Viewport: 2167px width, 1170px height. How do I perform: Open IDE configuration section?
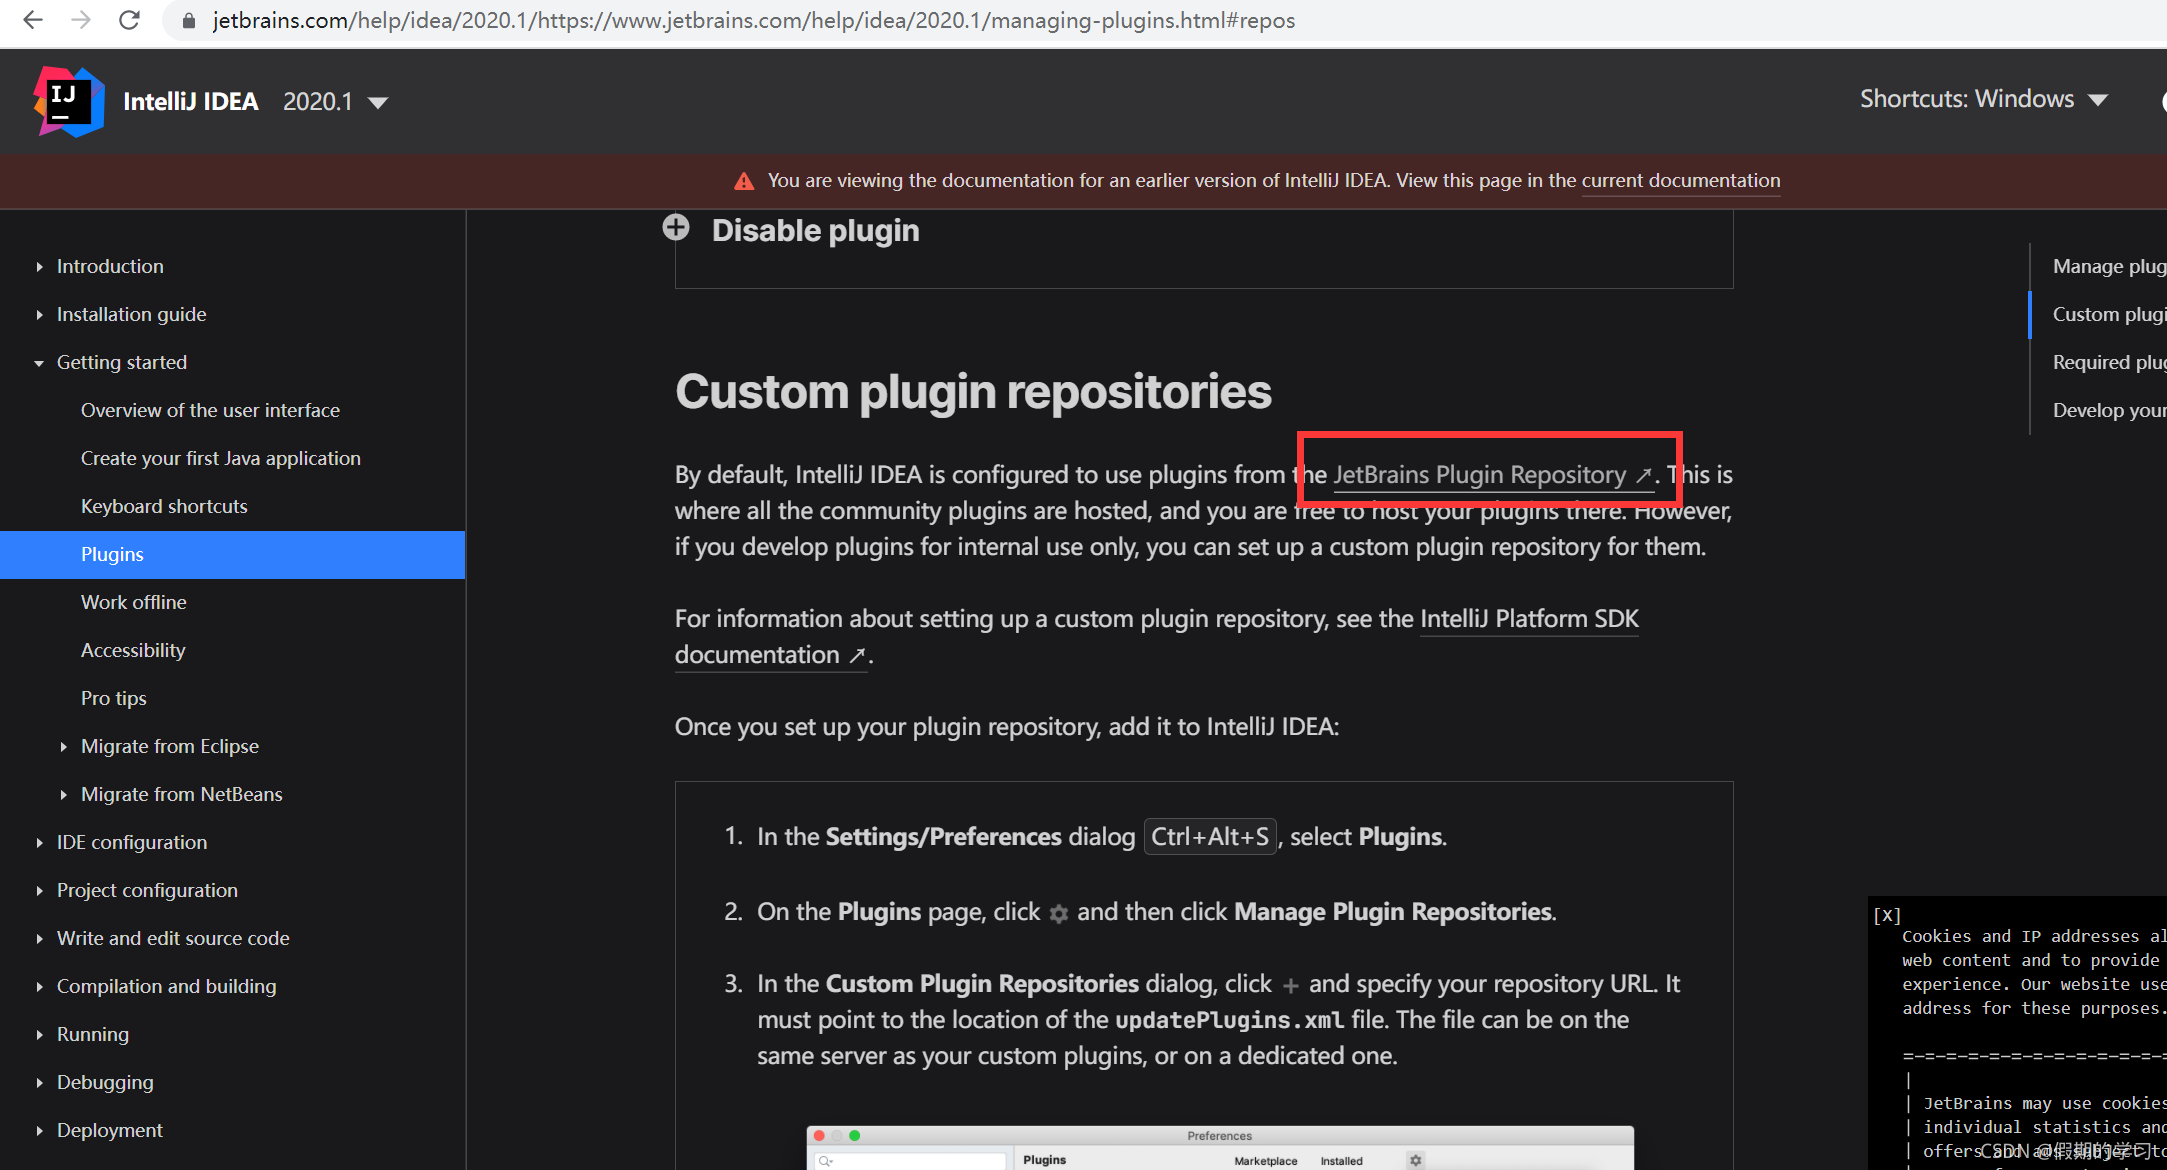[131, 842]
